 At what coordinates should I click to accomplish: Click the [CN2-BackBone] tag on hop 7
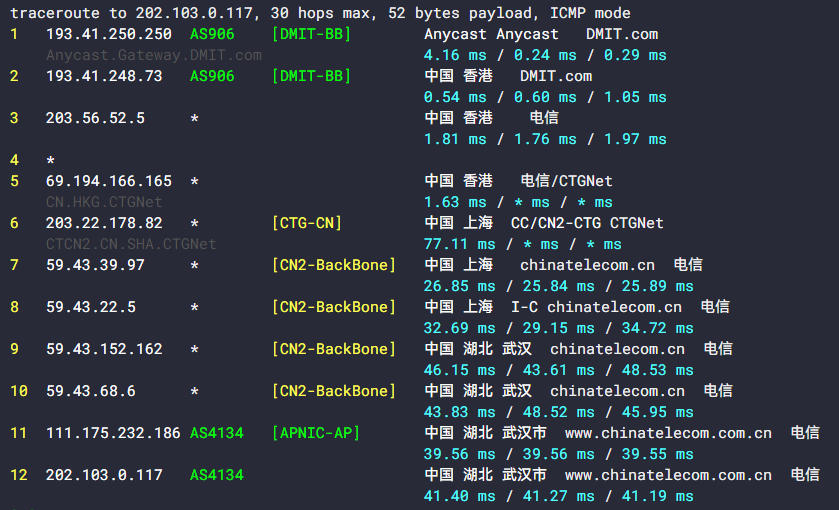tap(334, 265)
